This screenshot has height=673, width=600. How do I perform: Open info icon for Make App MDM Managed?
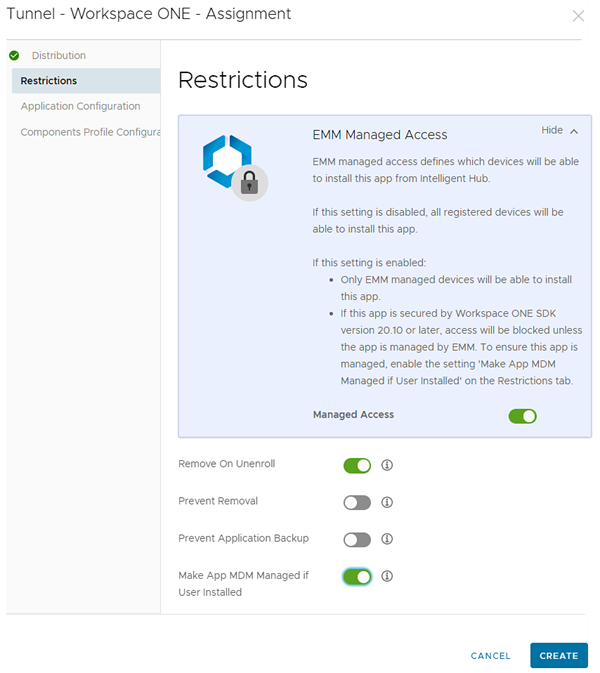(387, 576)
